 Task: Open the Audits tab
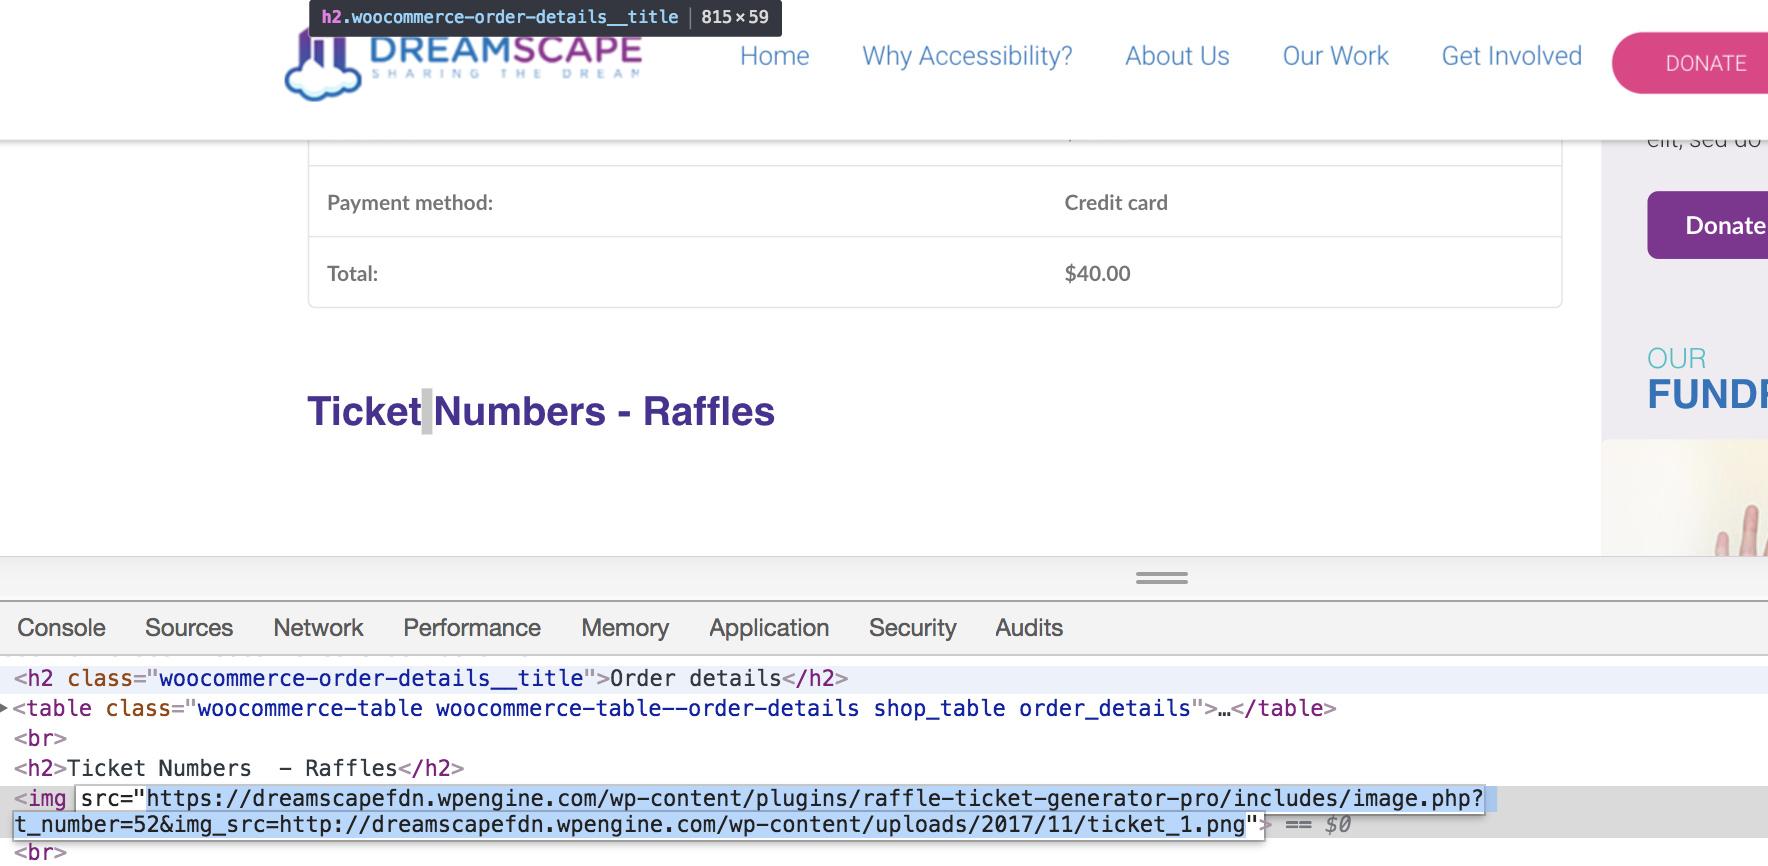[x=1028, y=628]
